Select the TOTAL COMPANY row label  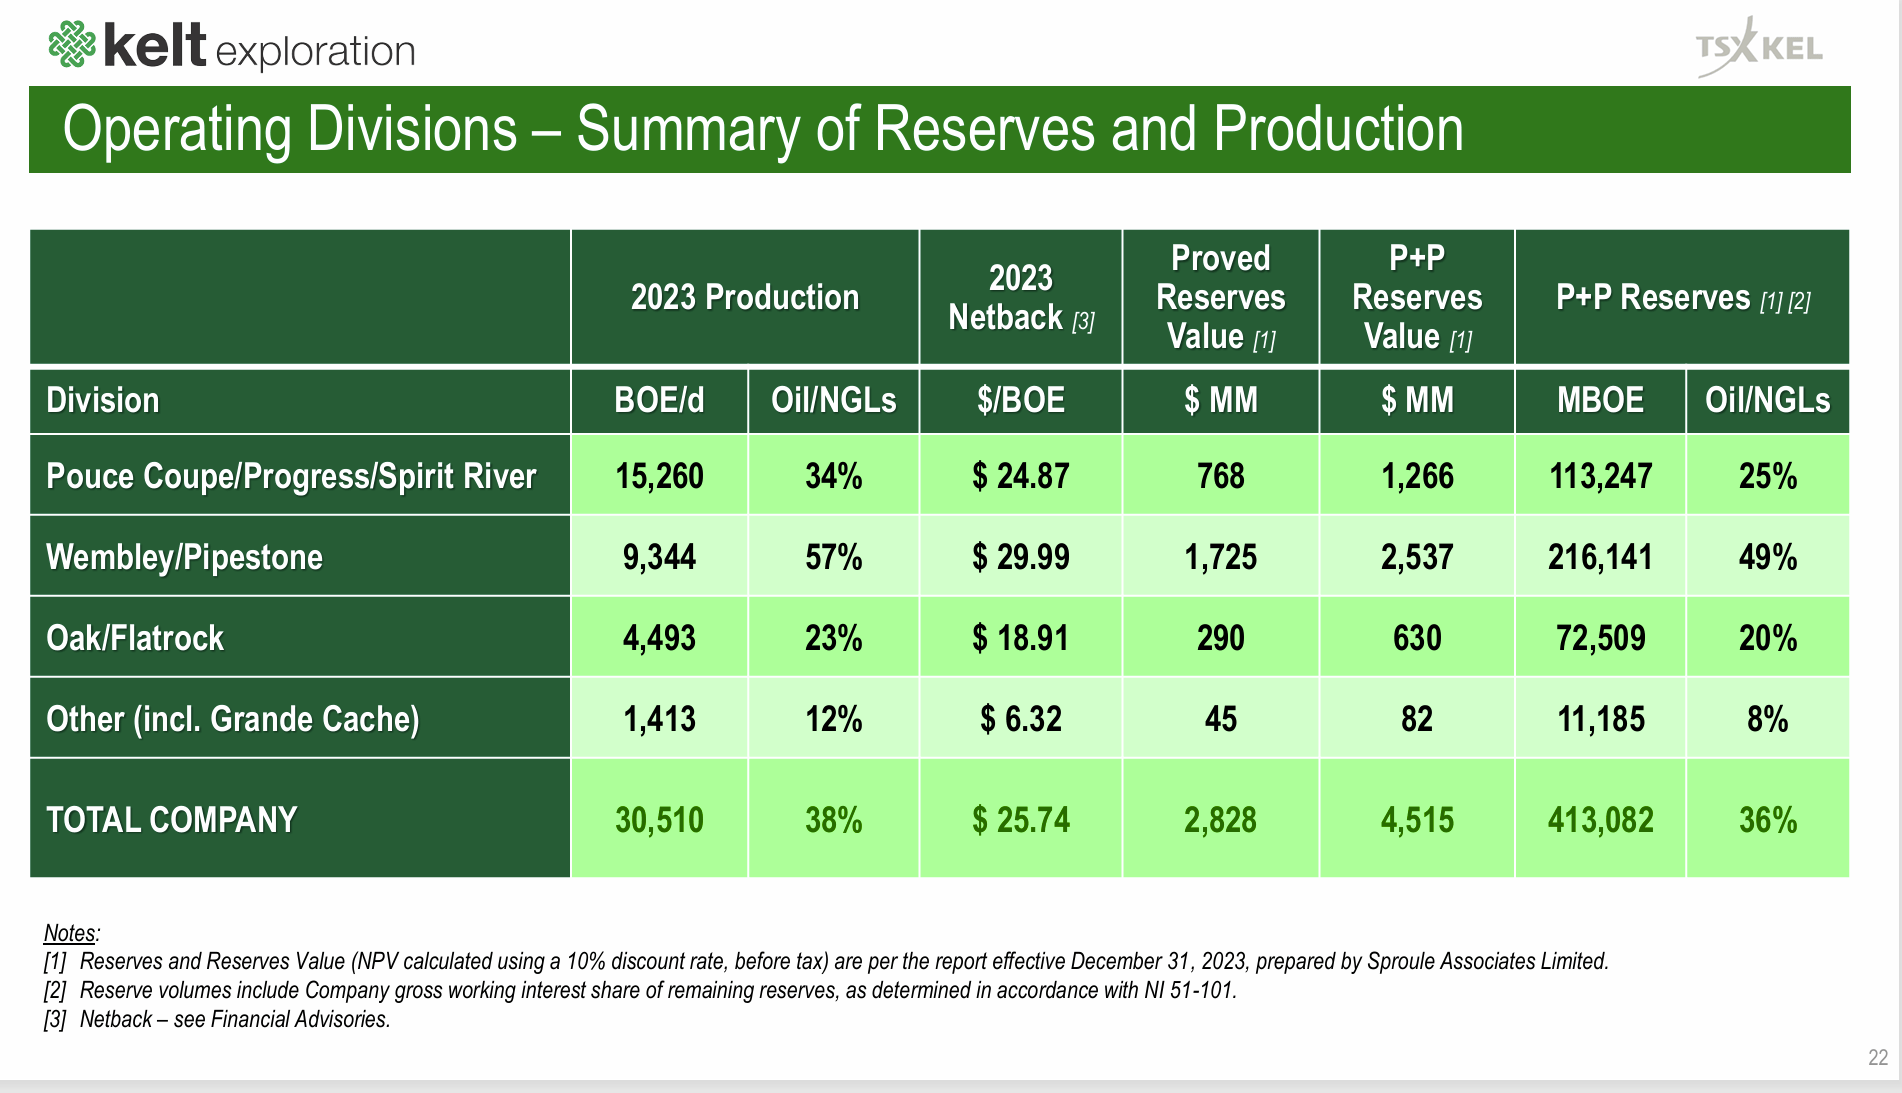coord(171,819)
